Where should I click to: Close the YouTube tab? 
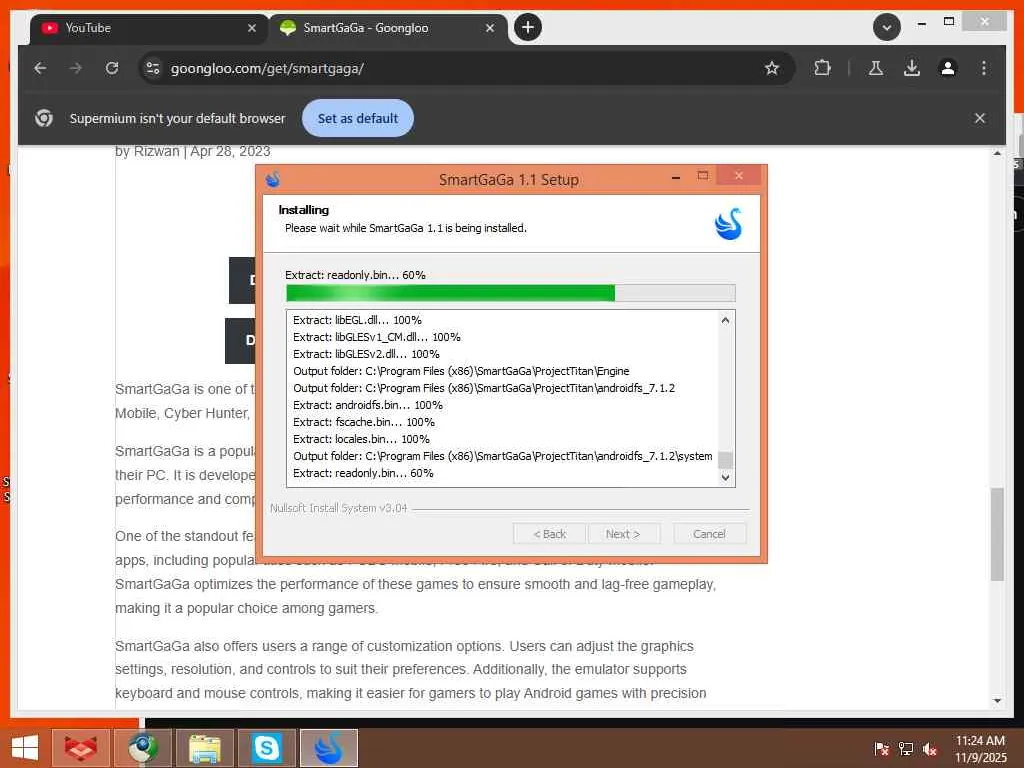(x=251, y=28)
